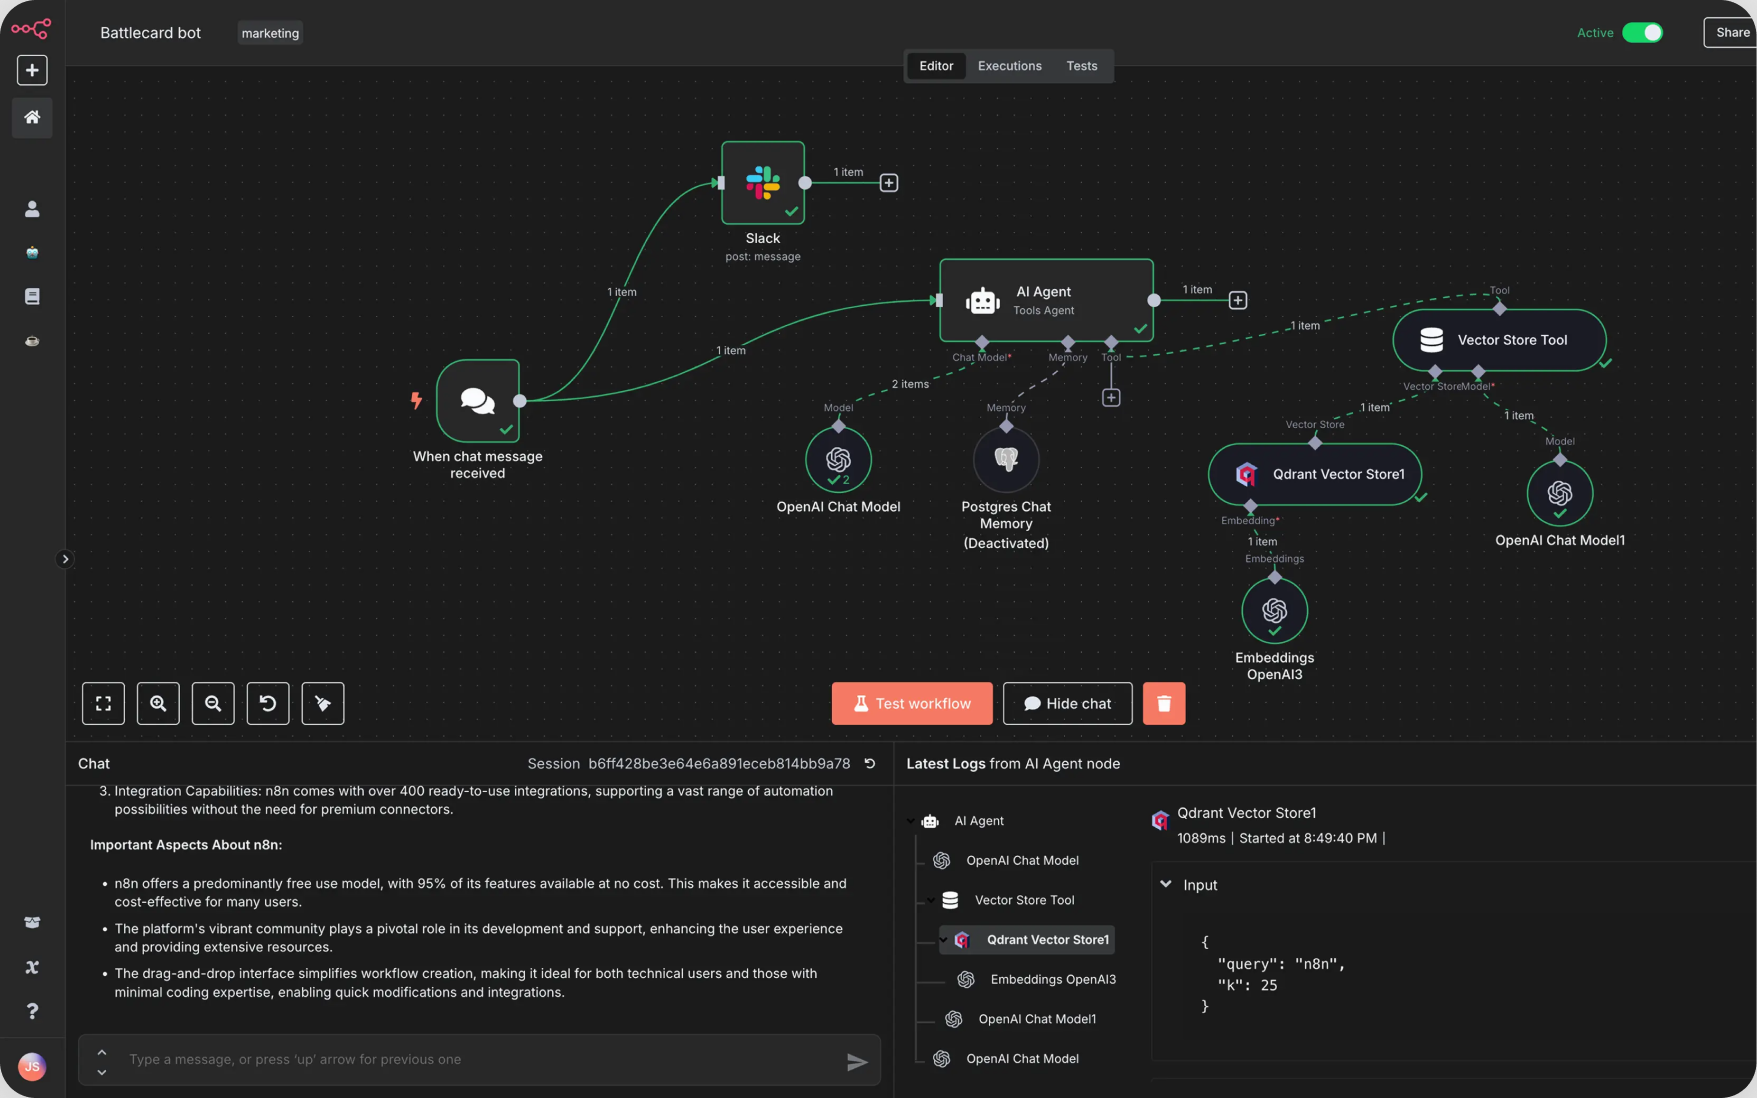Image resolution: width=1757 pixels, height=1098 pixels.
Task: Click the chat message input field
Action: [480, 1059]
